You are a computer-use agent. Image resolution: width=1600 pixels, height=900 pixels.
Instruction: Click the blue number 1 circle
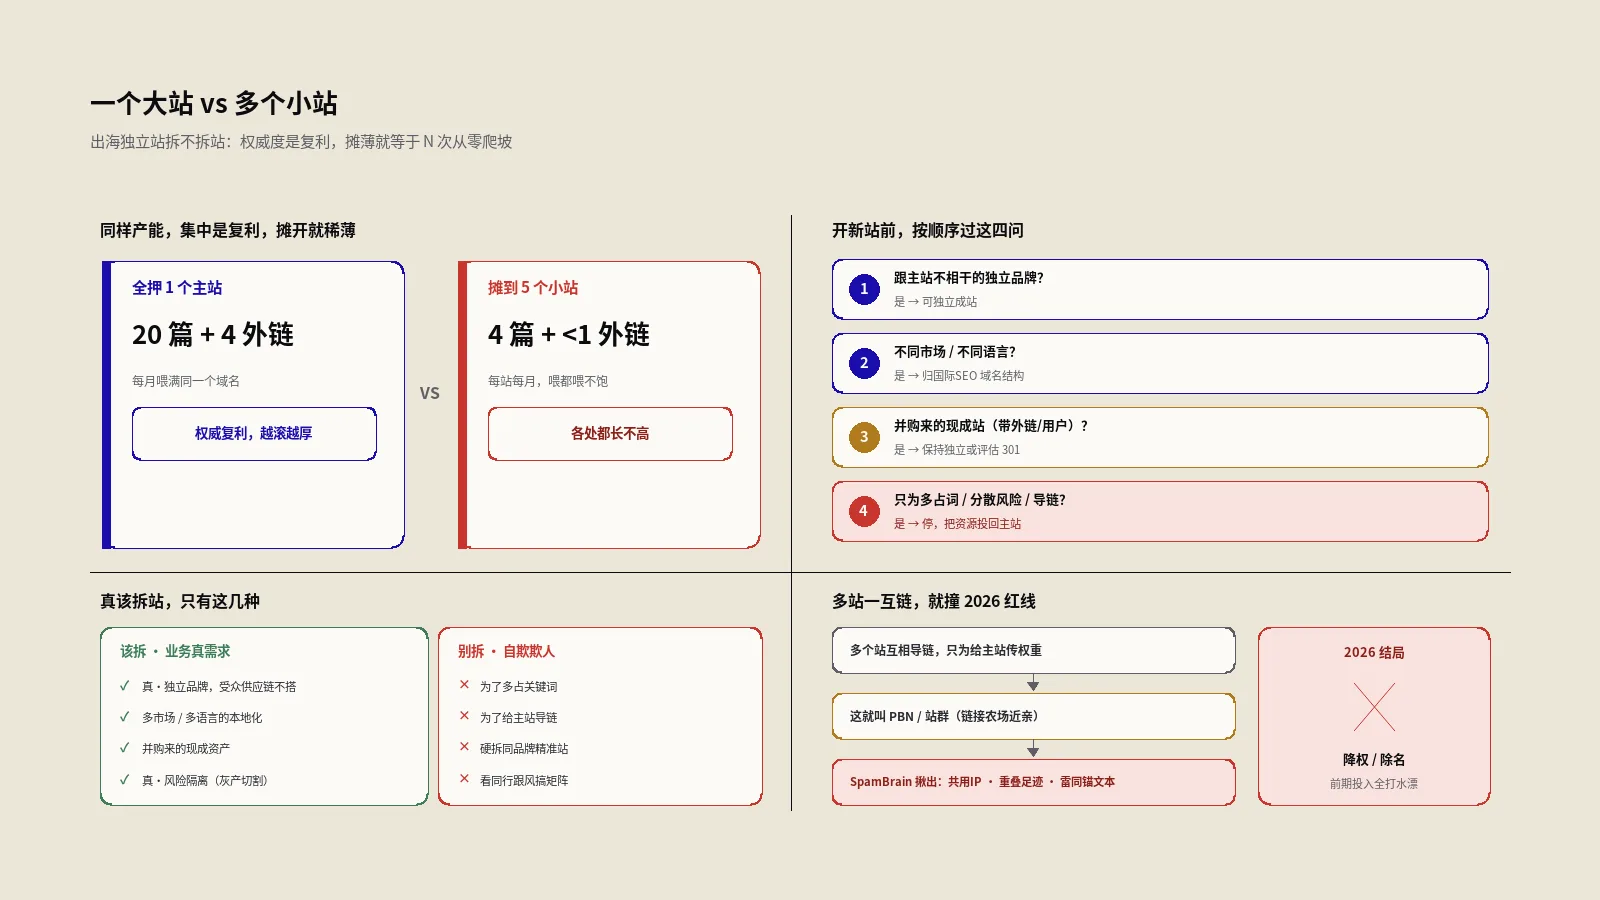click(864, 289)
